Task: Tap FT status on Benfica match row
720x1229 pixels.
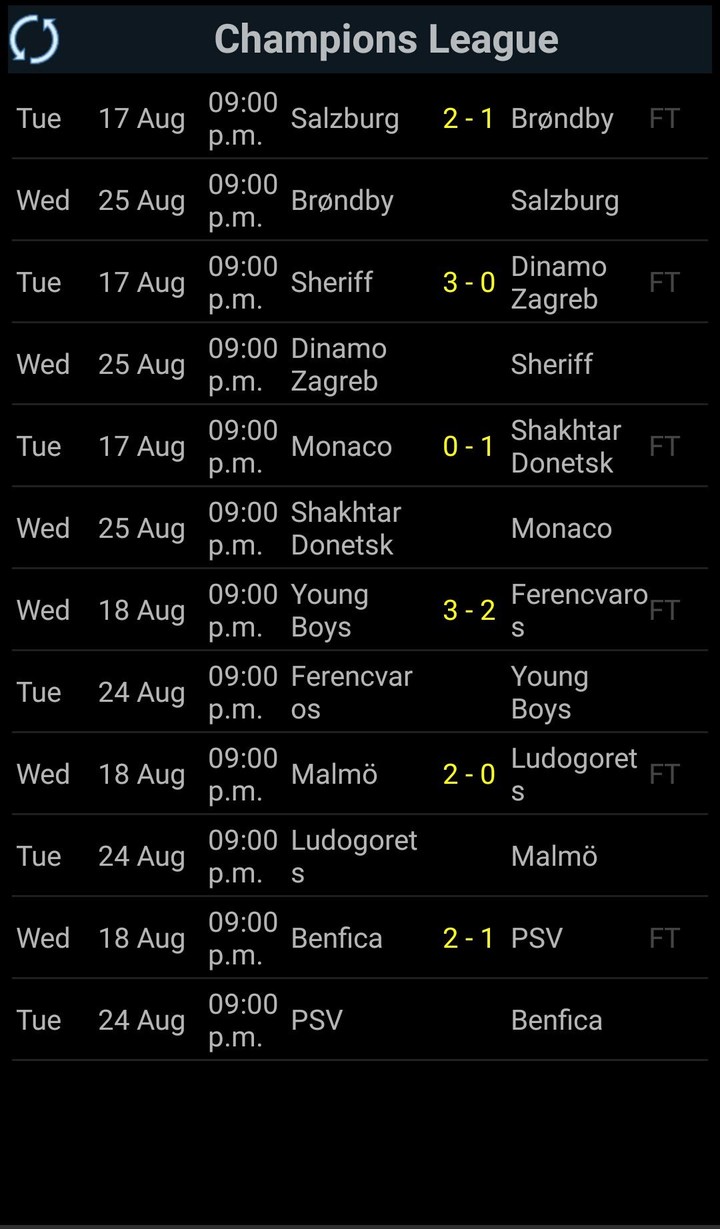Action: click(x=664, y=939)
